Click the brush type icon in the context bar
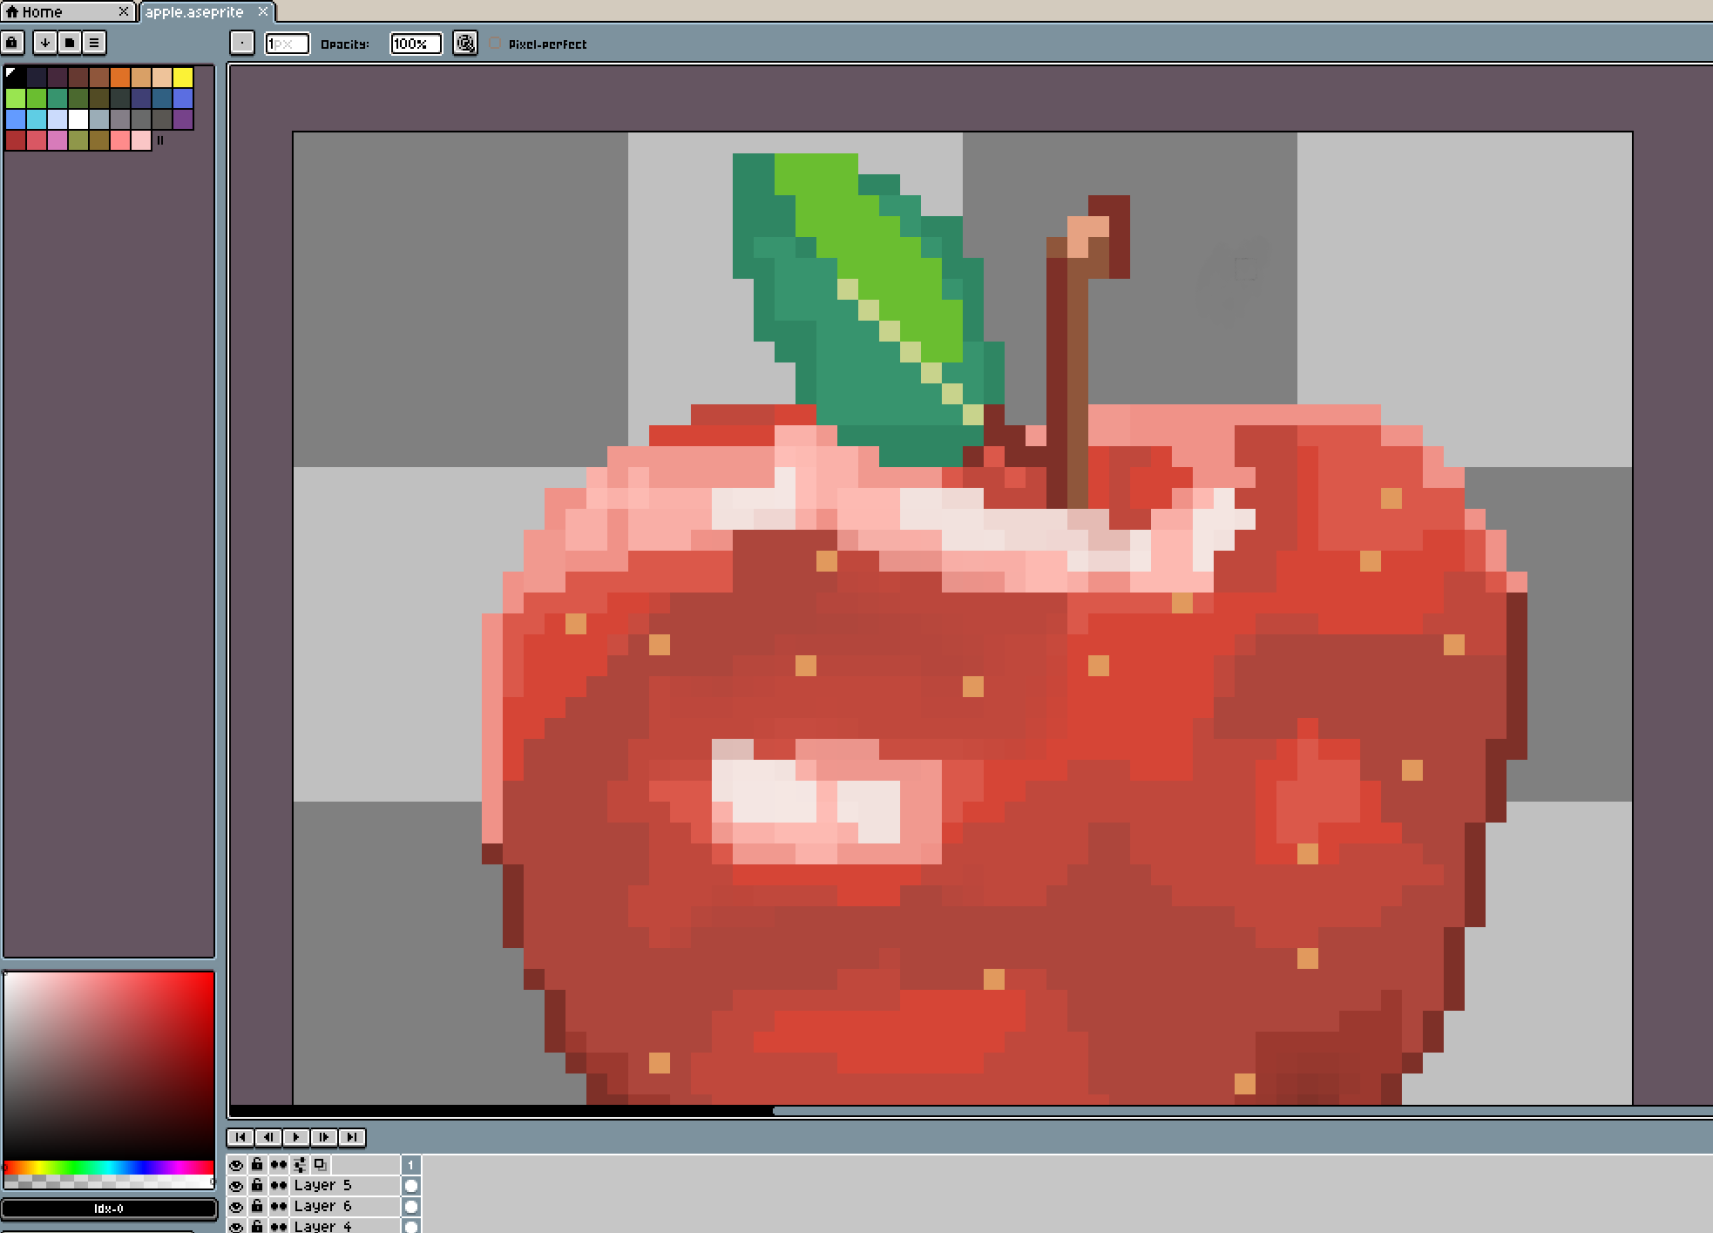 pyautogui.click(x=242, y=43)
